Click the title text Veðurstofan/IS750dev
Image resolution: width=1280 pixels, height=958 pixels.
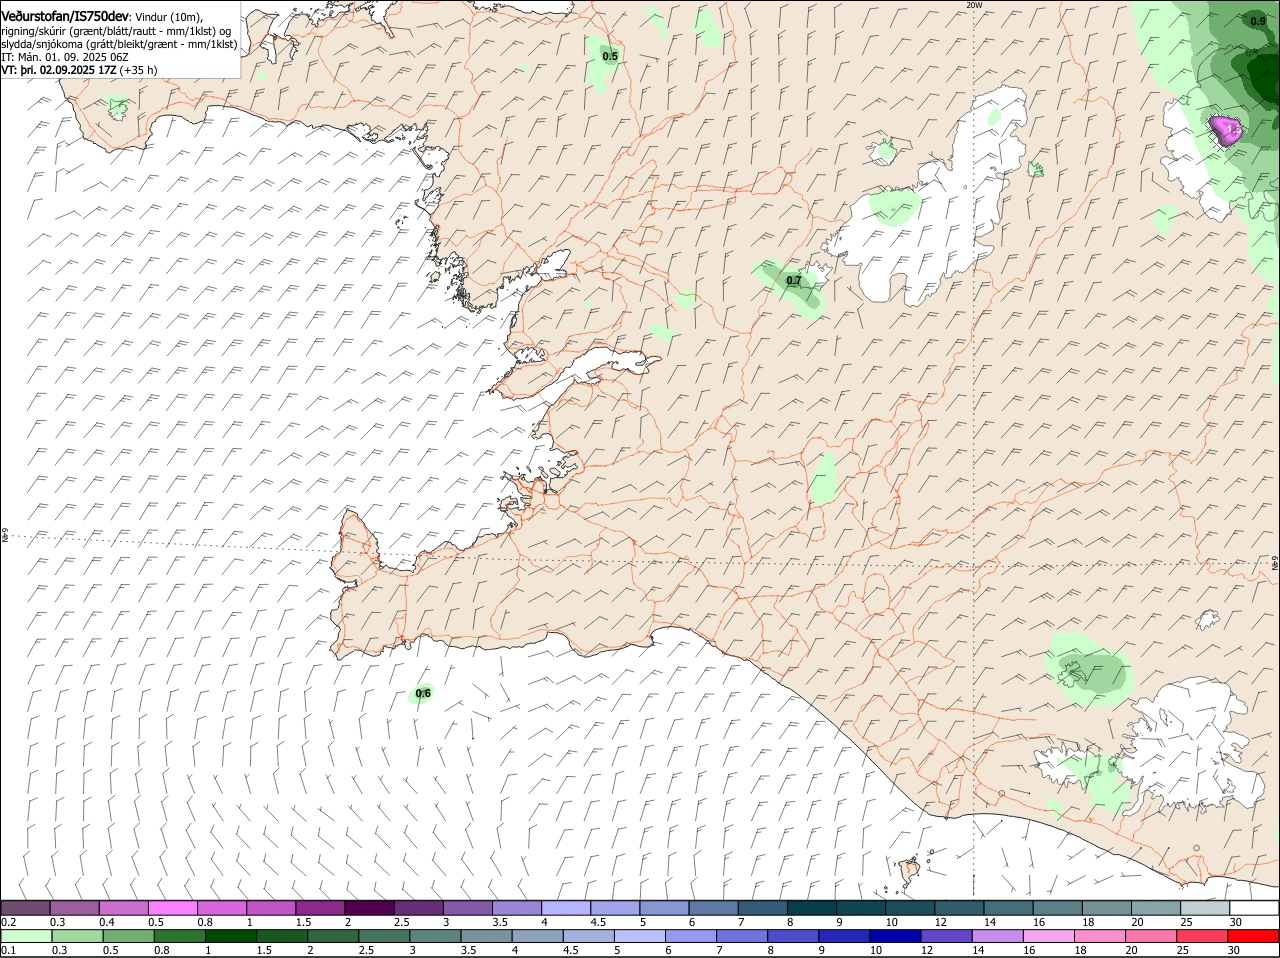65,16
